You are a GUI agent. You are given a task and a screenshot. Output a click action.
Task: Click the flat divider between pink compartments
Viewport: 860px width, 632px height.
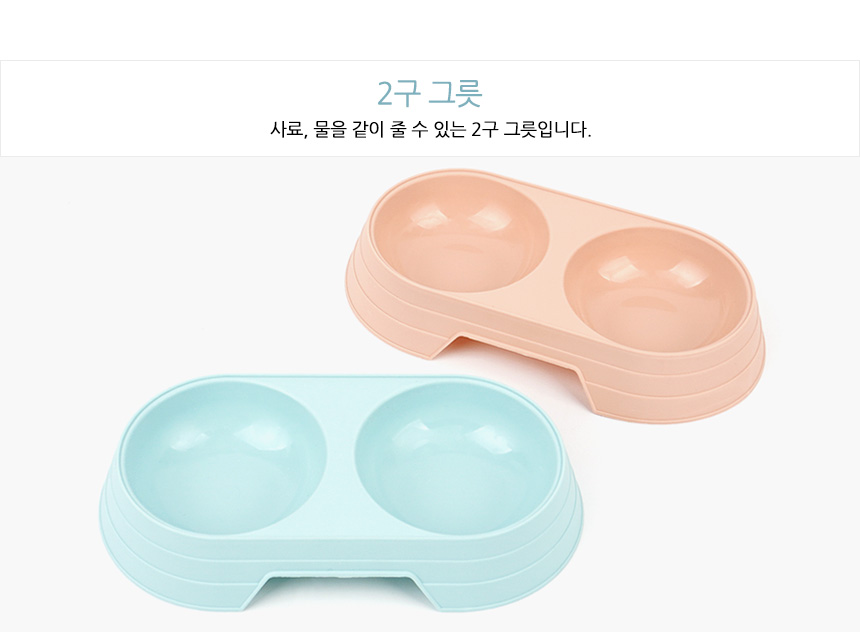[x=554, y=263]
